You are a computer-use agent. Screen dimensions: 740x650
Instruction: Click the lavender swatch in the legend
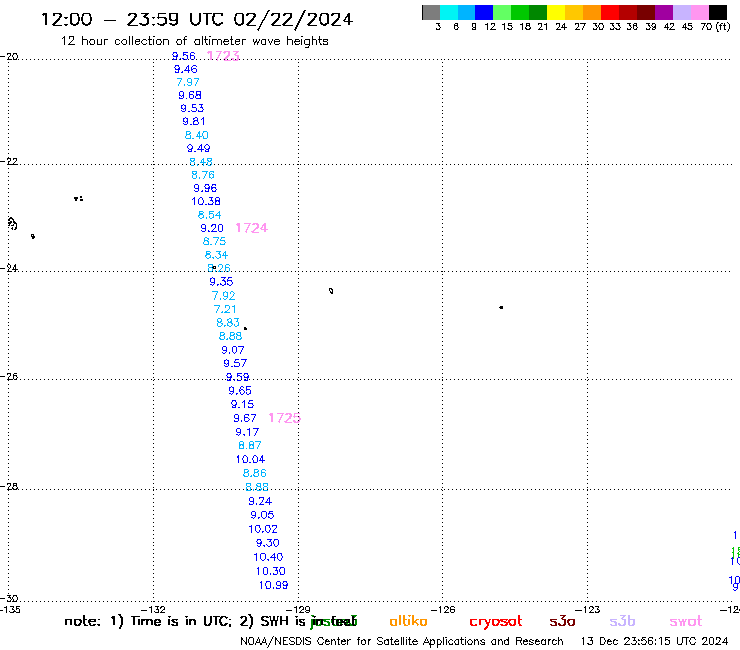coord(682,12)
